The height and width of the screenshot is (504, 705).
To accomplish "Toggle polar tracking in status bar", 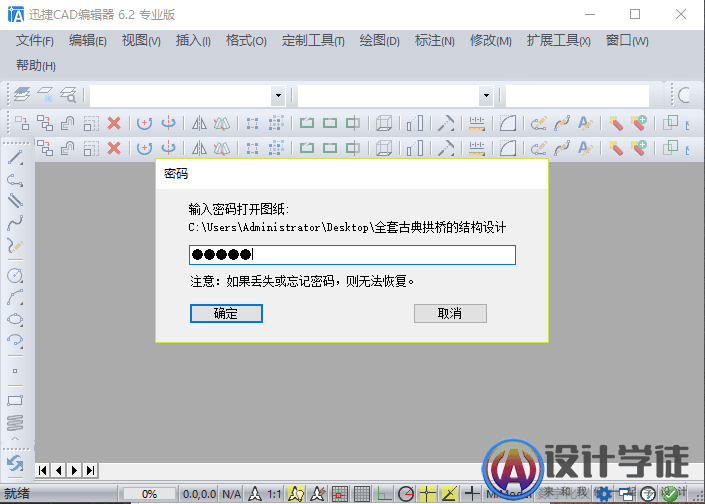I will click(x=406, y=494).
